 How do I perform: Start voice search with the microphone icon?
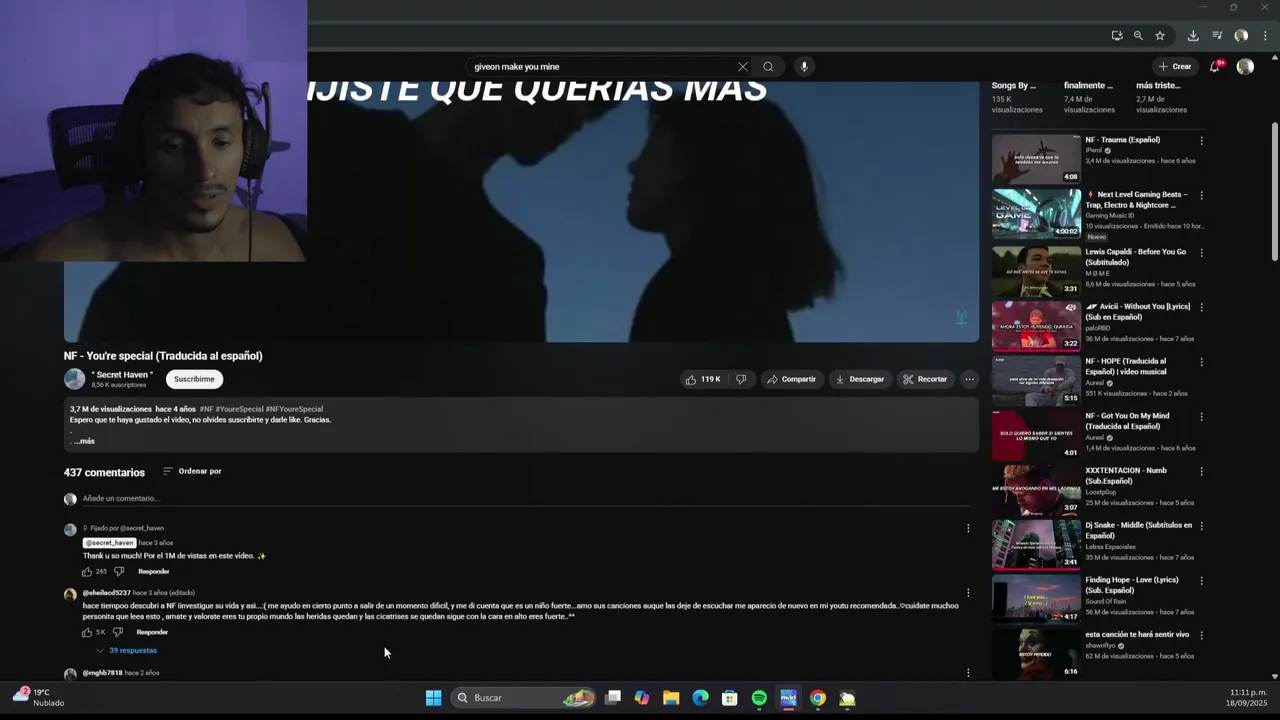point(804,67)
